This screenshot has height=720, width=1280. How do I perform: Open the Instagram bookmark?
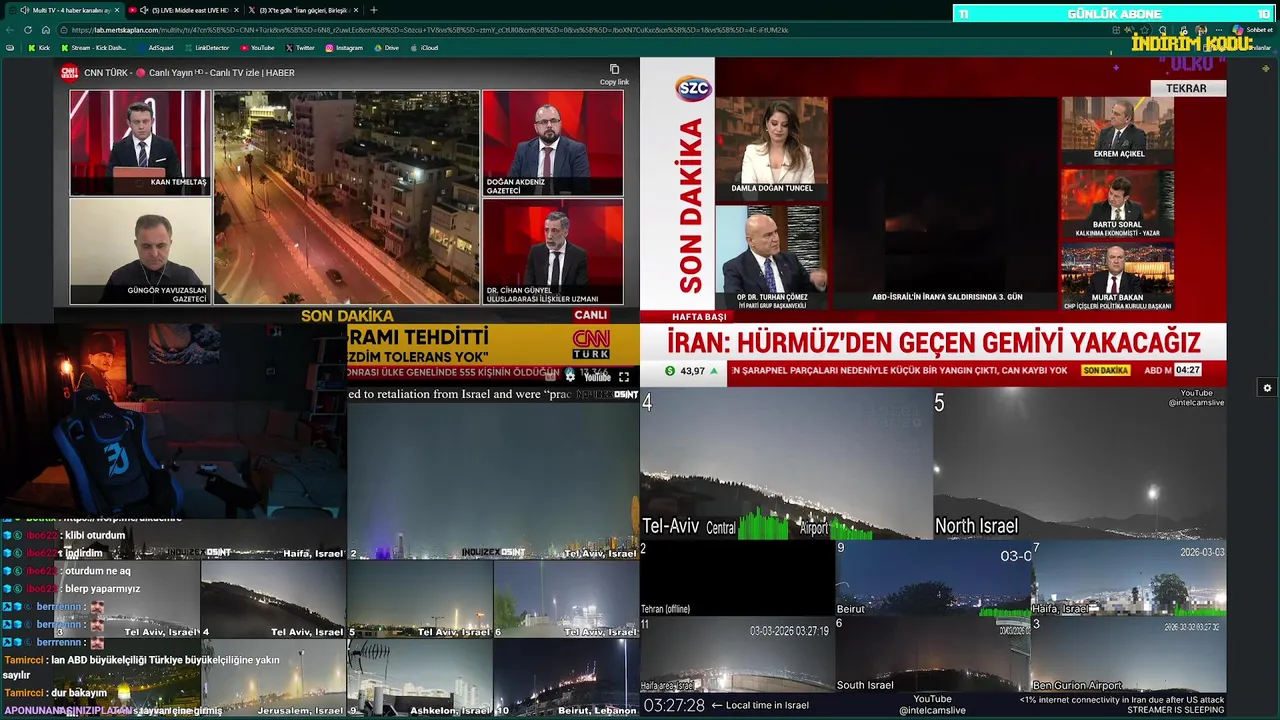[344, 48]
